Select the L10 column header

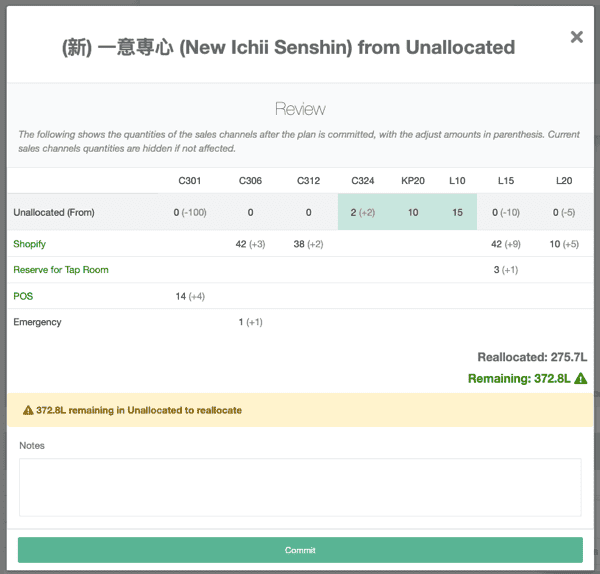tap(457, 181)
